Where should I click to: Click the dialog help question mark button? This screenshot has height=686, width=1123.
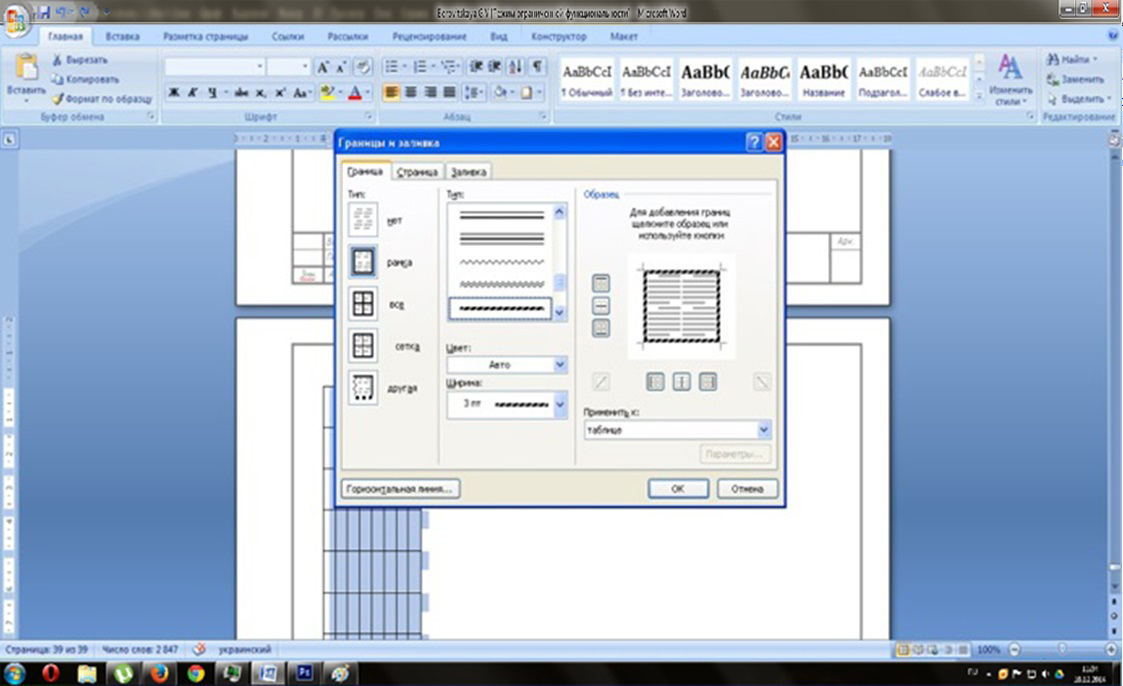point(753,142)
